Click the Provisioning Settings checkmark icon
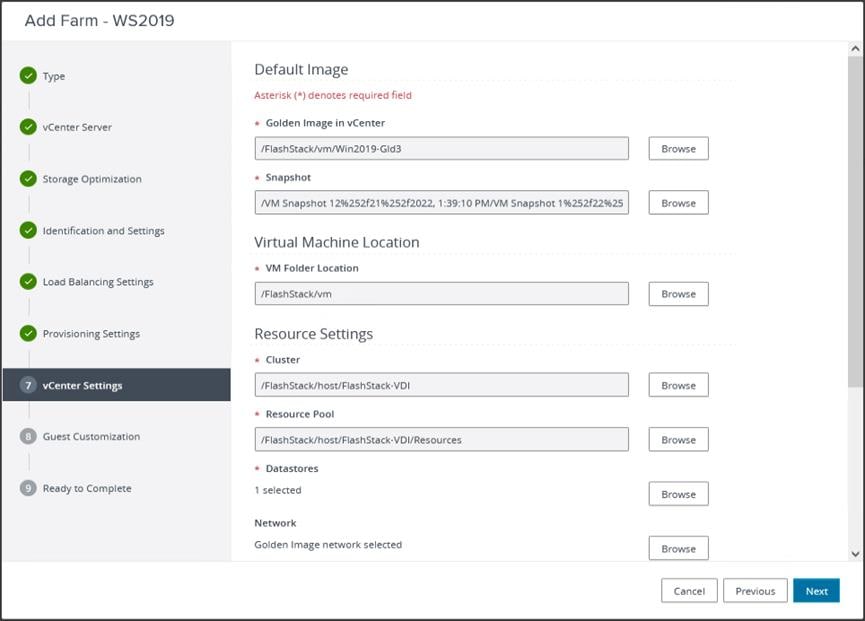 (28, 333)
